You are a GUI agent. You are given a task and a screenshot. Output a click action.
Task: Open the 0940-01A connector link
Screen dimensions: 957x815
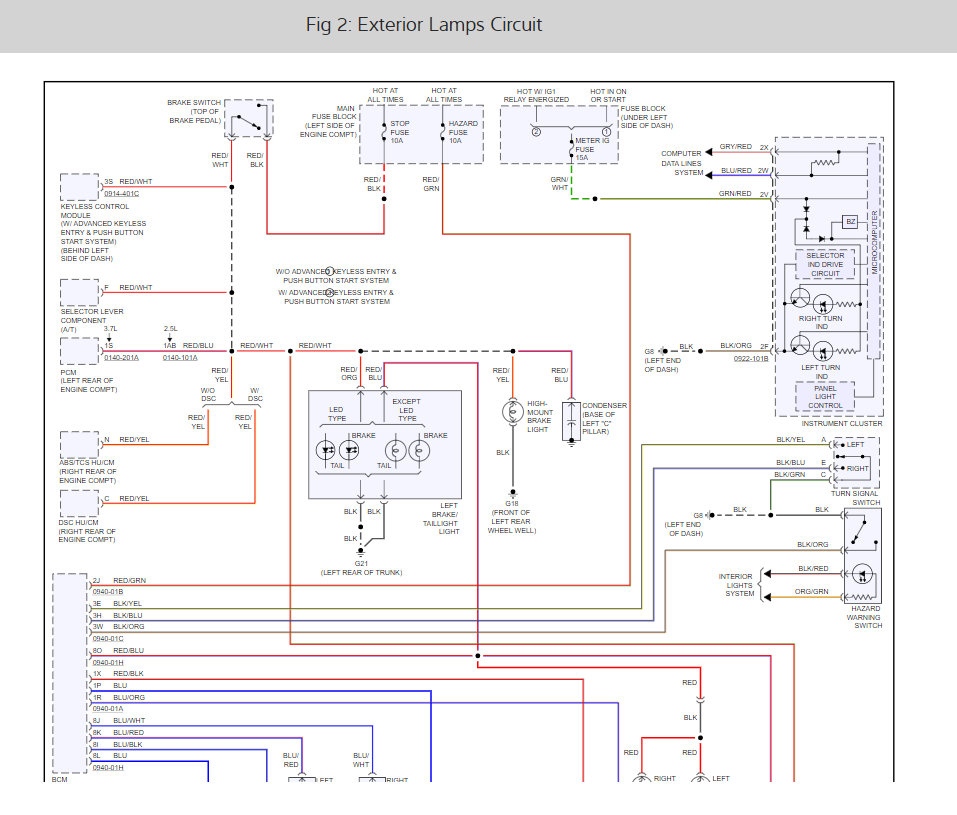point(108,709)
